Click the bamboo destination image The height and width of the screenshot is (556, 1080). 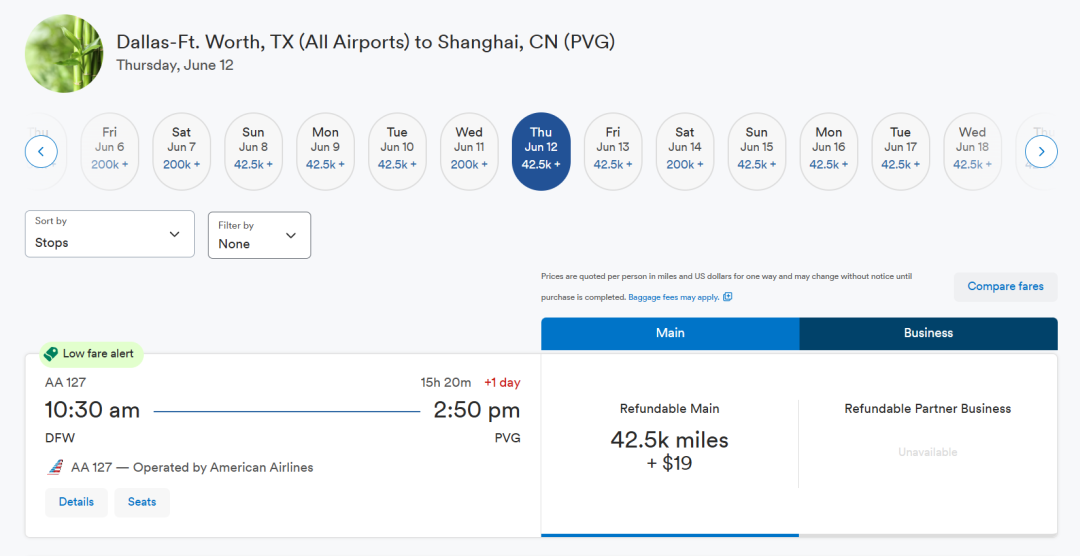click(x=64, y=54)
